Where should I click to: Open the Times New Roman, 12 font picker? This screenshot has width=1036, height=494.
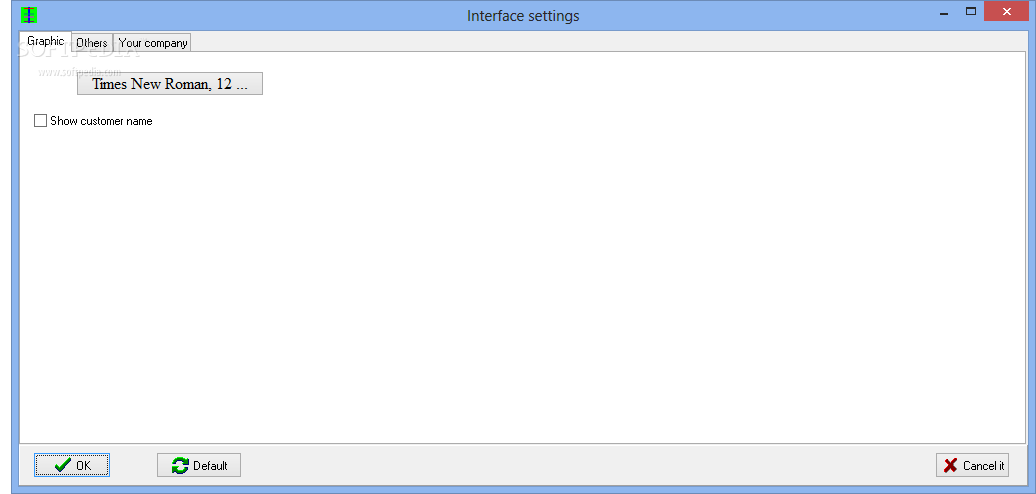click(x=170, y=84)
